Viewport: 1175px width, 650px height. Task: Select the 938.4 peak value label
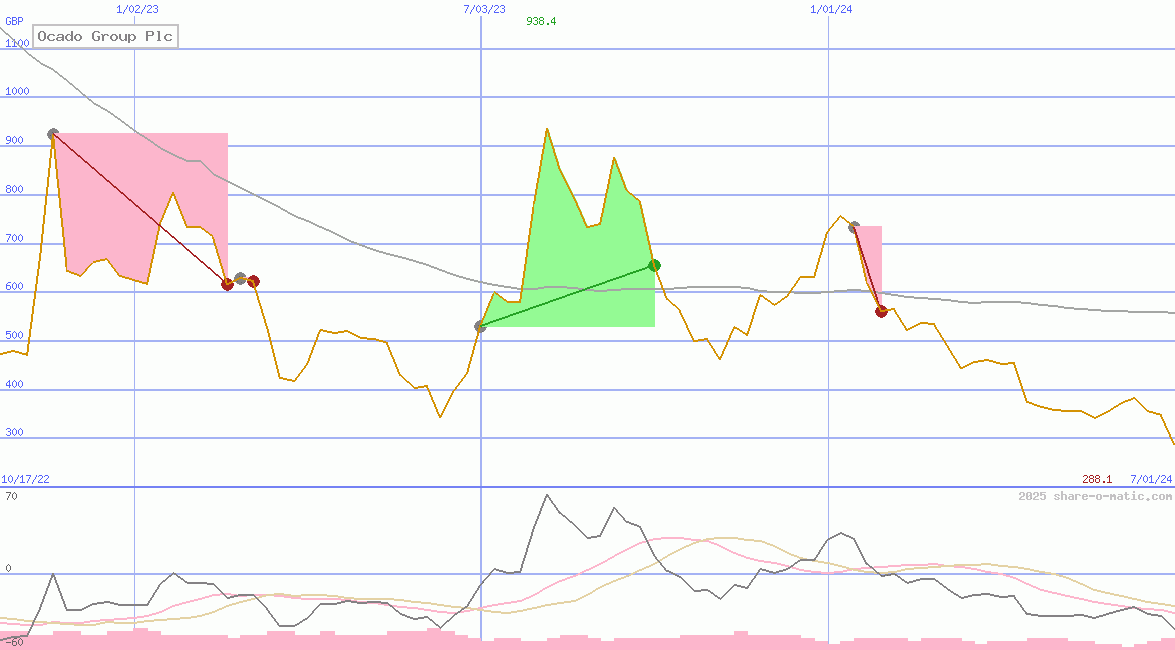click(x=541, y=21)
